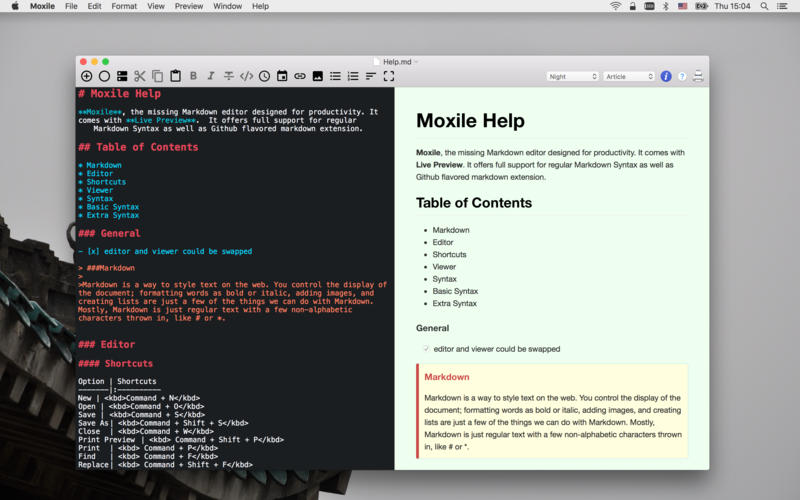Open the Notification Center list icon
Screen dimensions: 800x500
782,6
